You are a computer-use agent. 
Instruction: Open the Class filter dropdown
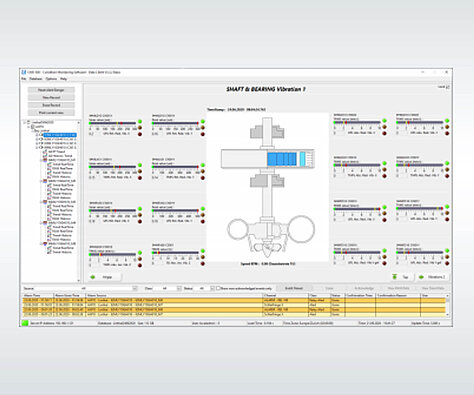pos(179,288)
